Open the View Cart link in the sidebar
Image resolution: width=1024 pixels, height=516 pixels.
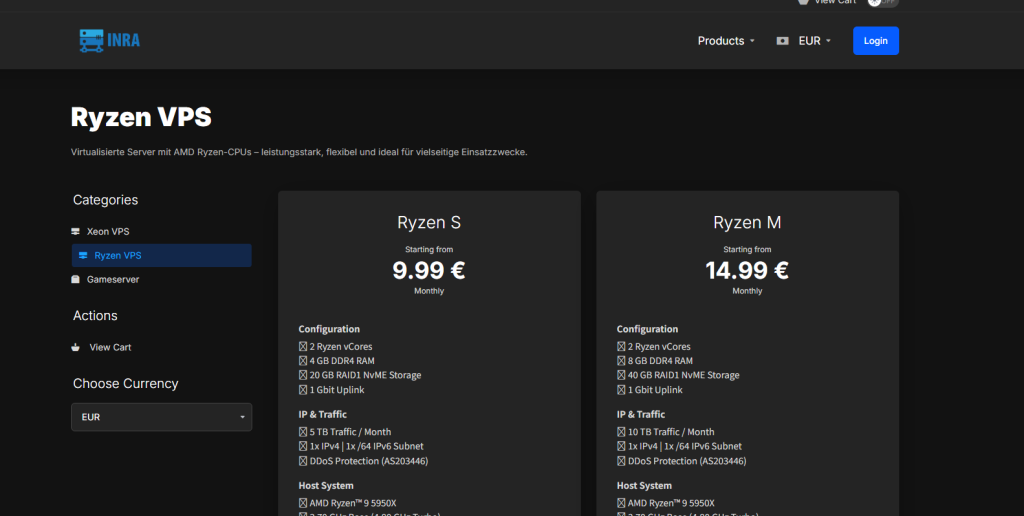(x=110, y=348)
